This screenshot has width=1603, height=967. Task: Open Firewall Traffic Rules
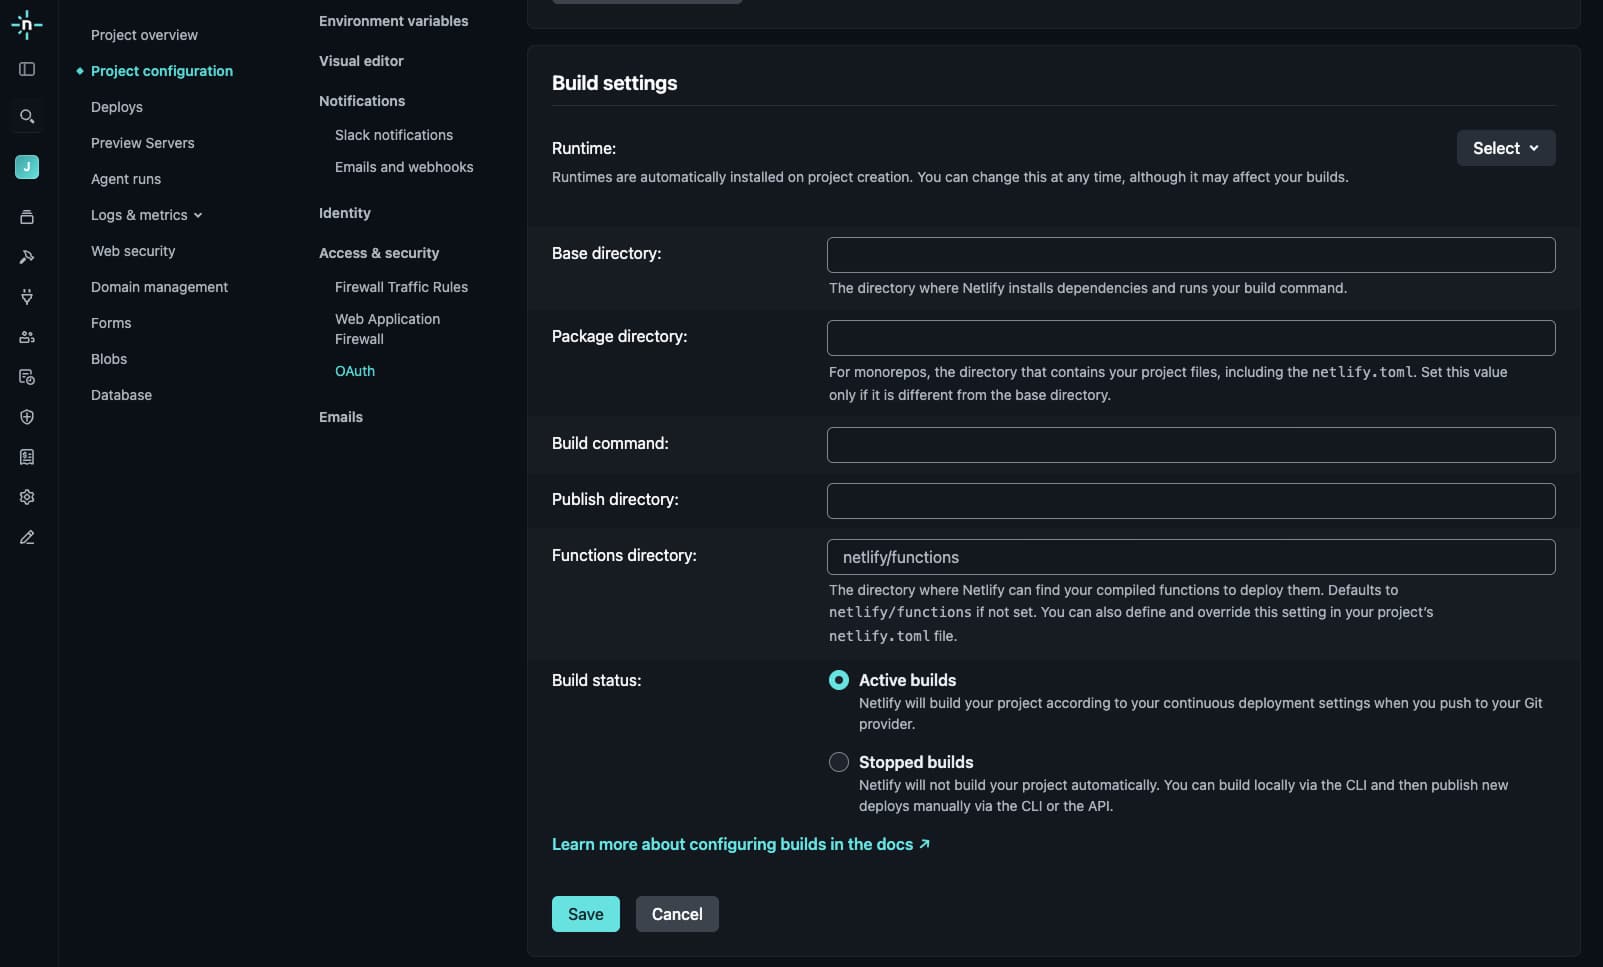click(401, 287)
